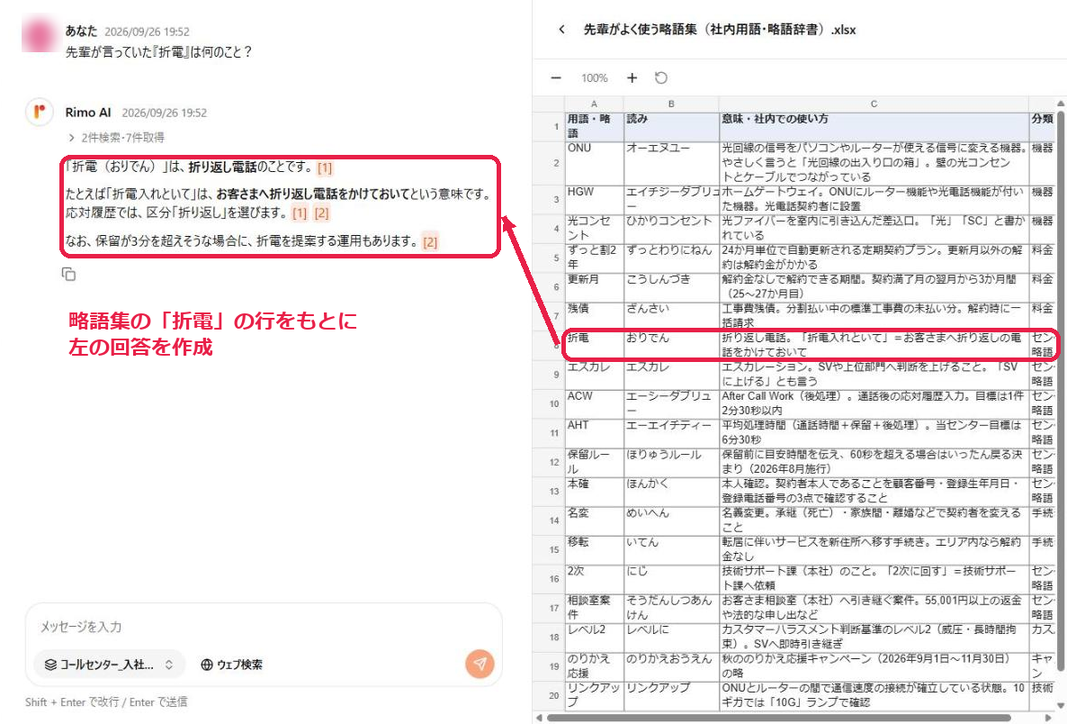Open citation [1] after 折り返し電話のことです
The height and width of the screenshot is (724, 1067).
click(x=325, y=167)
